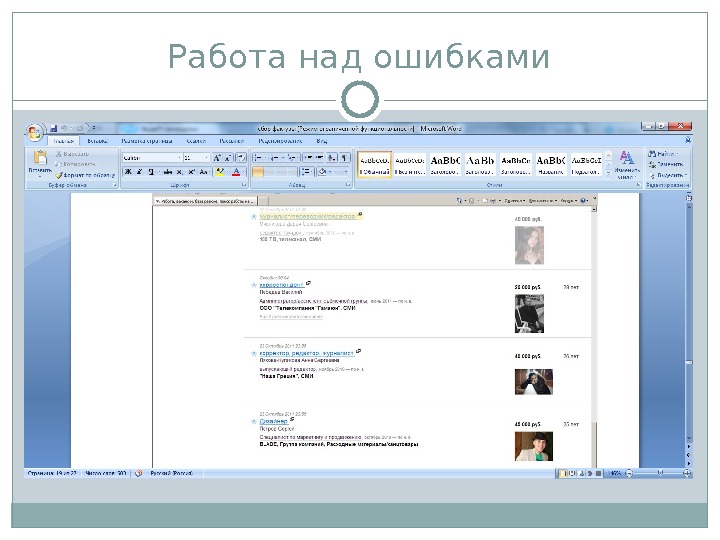The height and width of the screenshot is (540, 720).
Task: Toggle Underline (Ч) formatting
Action: point(151,172)
